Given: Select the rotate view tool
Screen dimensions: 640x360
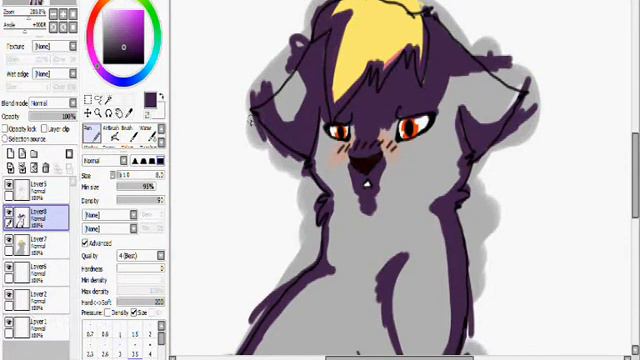Looking at the screenshot, I should tap(109, 113).
